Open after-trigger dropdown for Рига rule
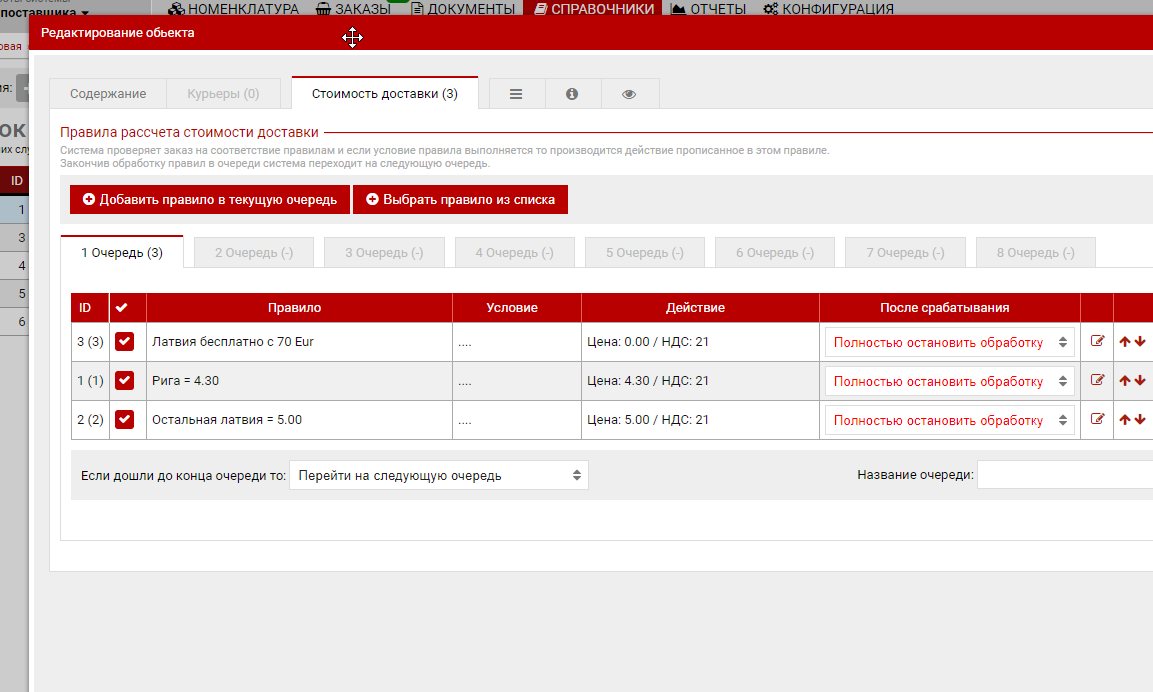The image size is (1153, 692). pyautogui.click(x=949, y=381)
